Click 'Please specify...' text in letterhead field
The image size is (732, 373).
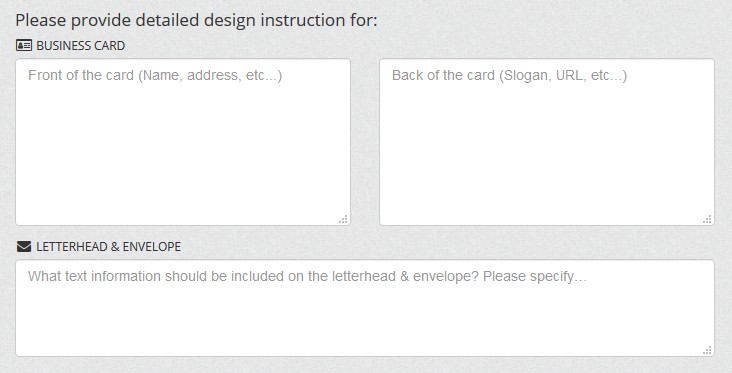click(x=535, y=276)
